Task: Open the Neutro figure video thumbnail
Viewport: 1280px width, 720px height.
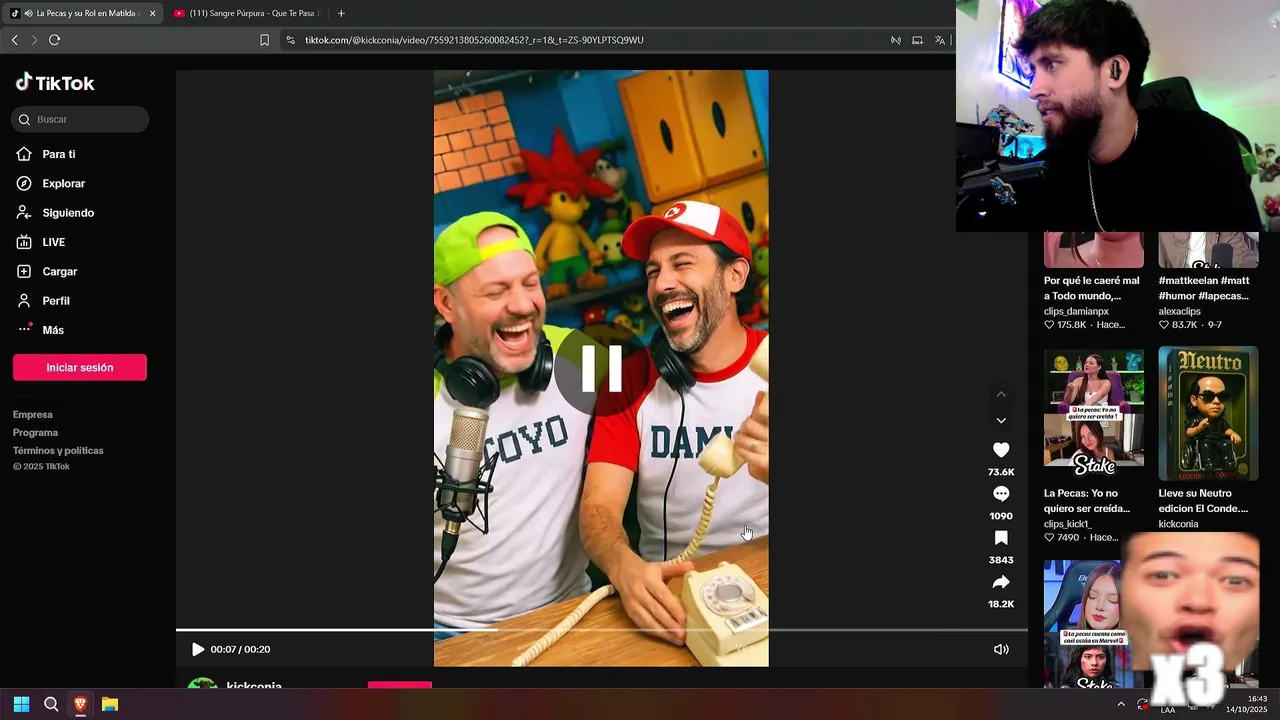Action: point(1208,413)
